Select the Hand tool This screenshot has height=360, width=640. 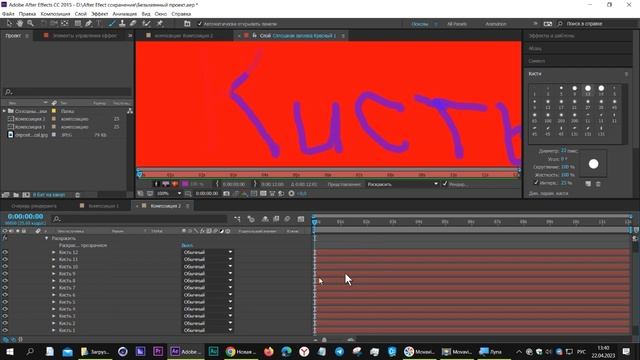click(x=20, y=24)
